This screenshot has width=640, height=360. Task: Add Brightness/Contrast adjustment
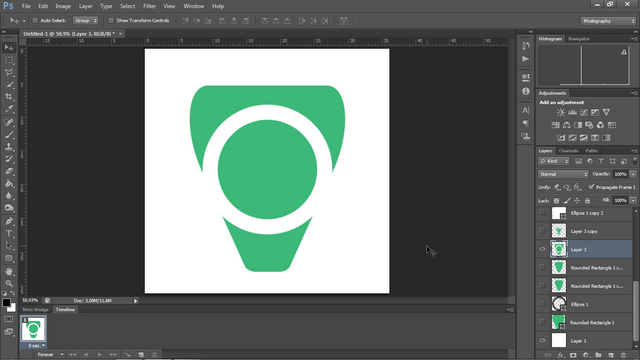[561, 112]
